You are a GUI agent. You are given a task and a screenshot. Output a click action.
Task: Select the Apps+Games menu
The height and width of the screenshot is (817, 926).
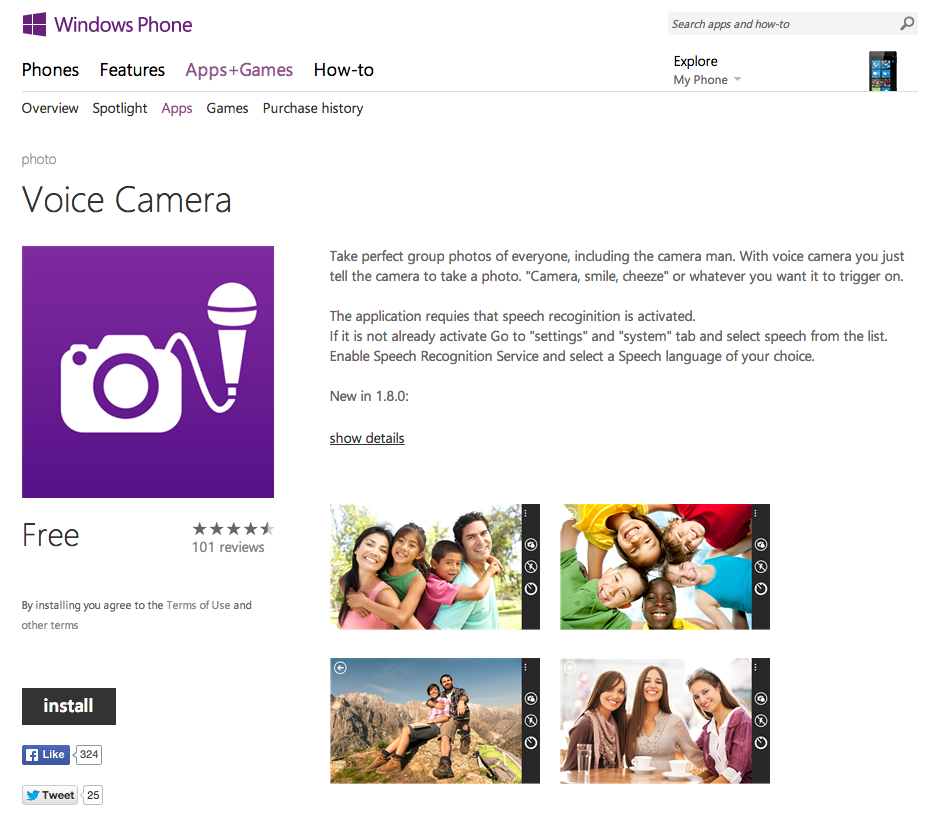coord(239,70)
